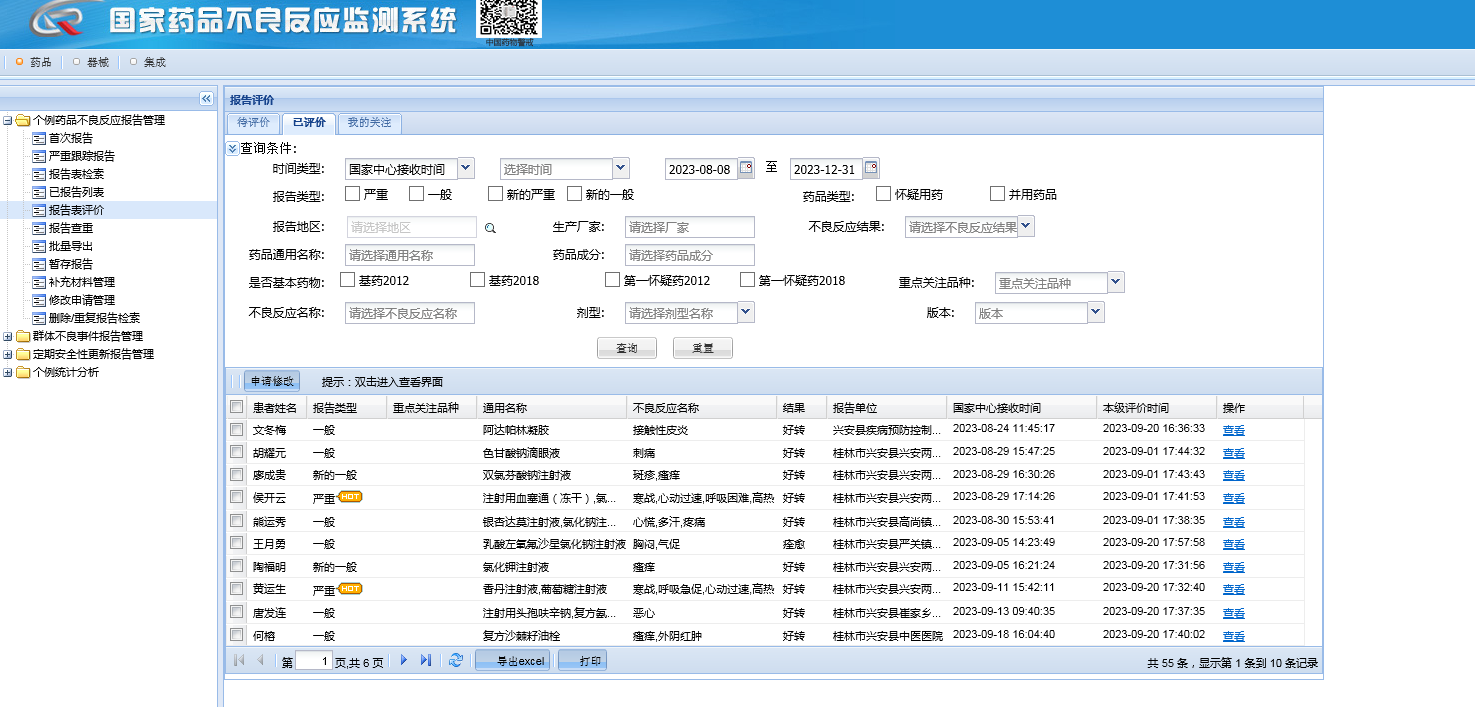The image size is (1475, 707).
Task: Tick the 基药2018 checkbox
Action: click(x=477, y=280)
